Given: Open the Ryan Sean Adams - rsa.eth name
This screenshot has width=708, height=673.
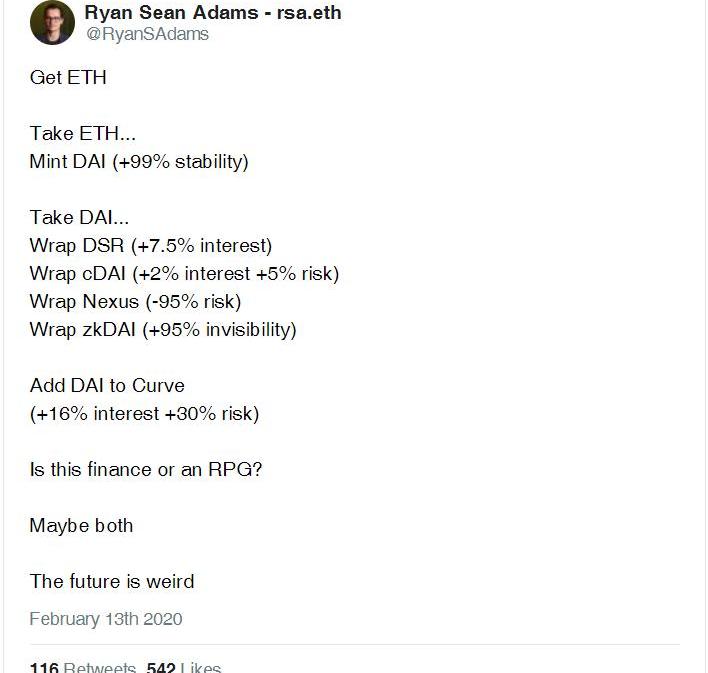Looking at the screenshot, I should click(213, 13).
